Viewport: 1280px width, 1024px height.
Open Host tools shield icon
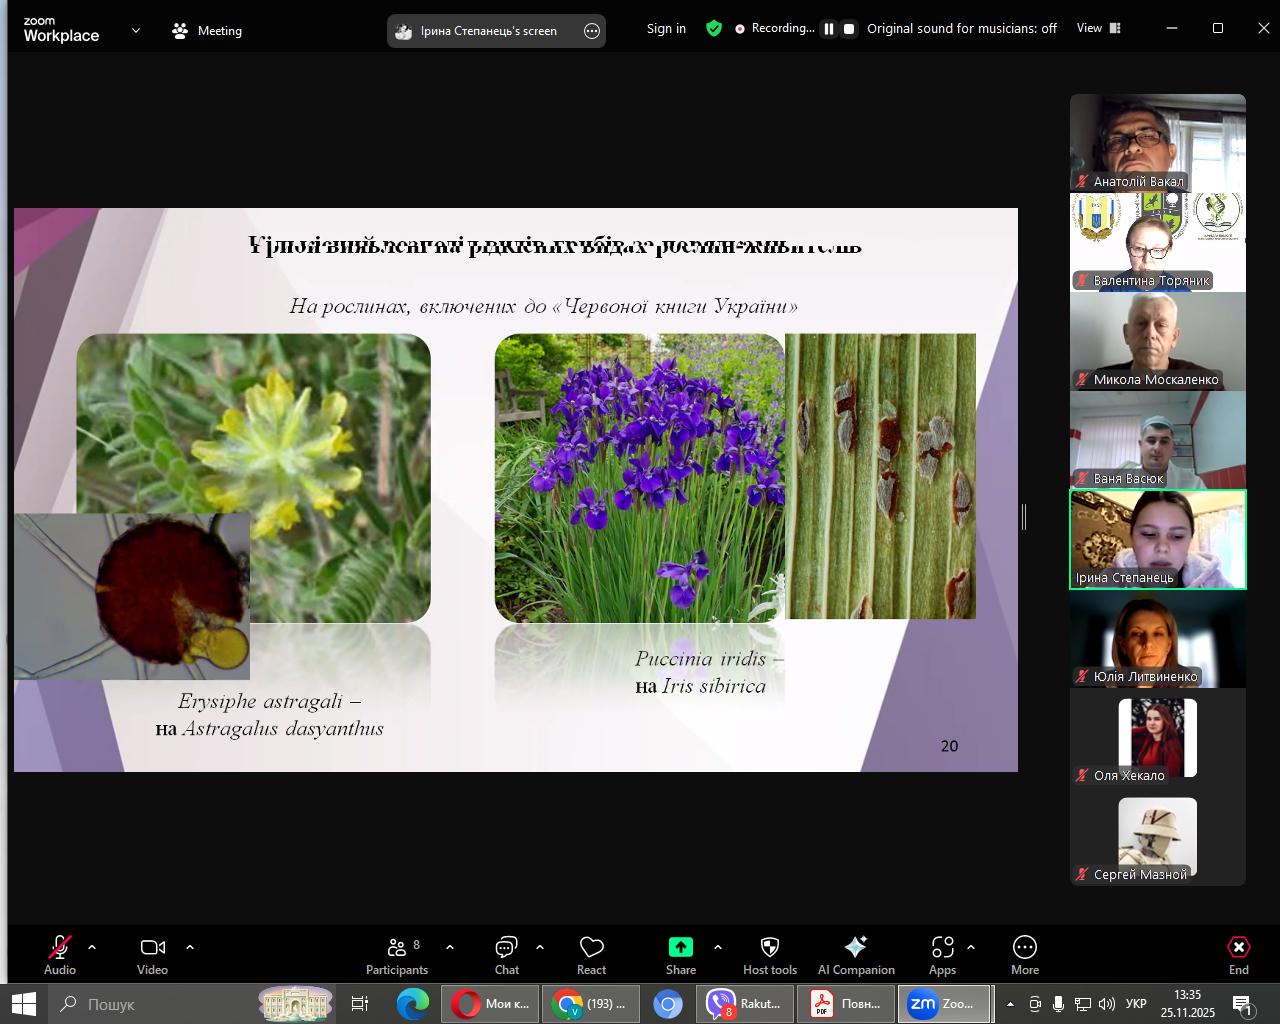(769, 954)
